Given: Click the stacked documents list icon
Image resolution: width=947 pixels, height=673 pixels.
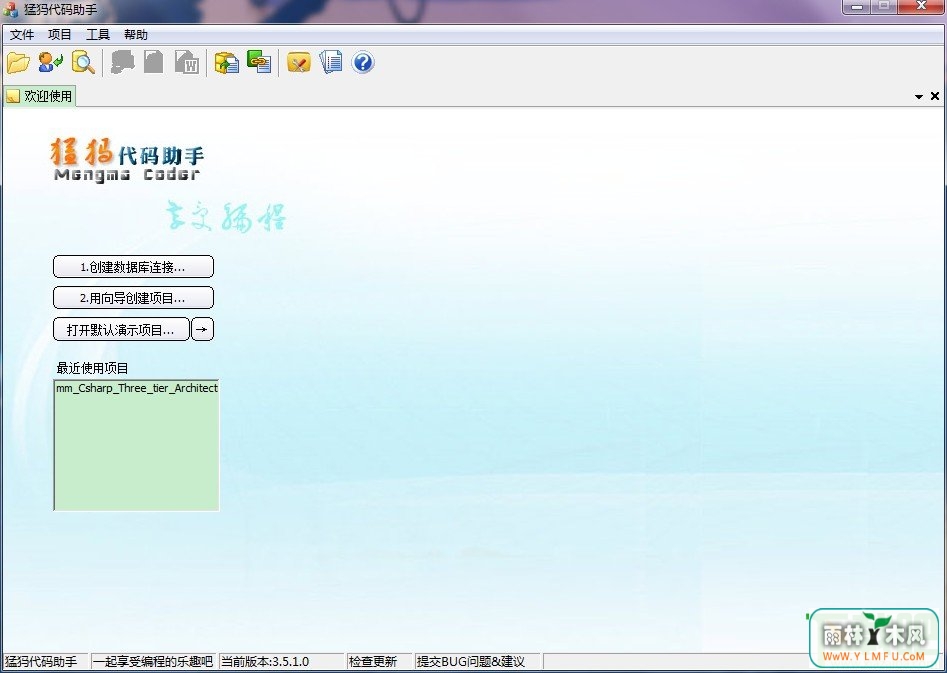Looking at the screenshot, I should pyautogui.click(x=331, y=62).
